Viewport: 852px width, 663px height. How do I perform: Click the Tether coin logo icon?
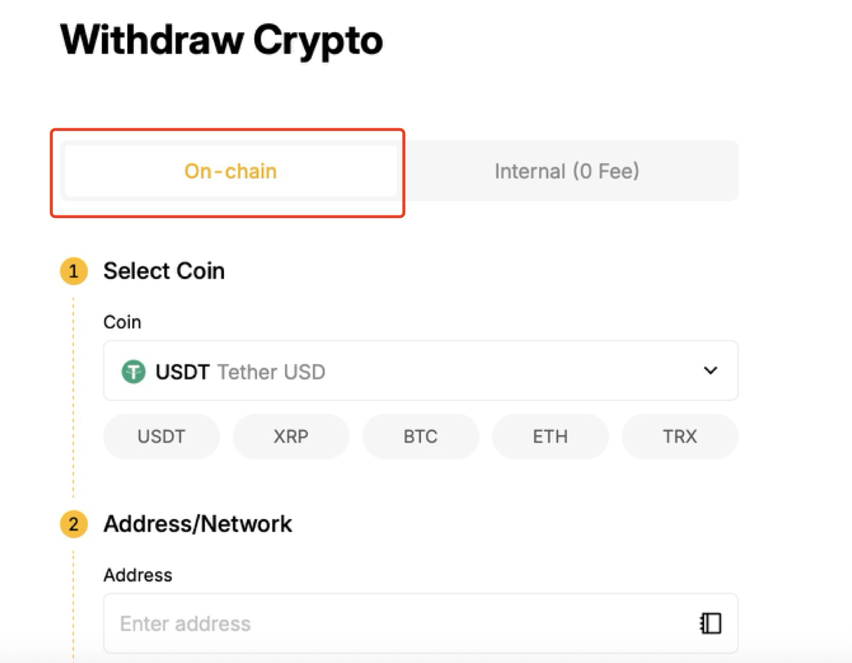pos(133,372)
